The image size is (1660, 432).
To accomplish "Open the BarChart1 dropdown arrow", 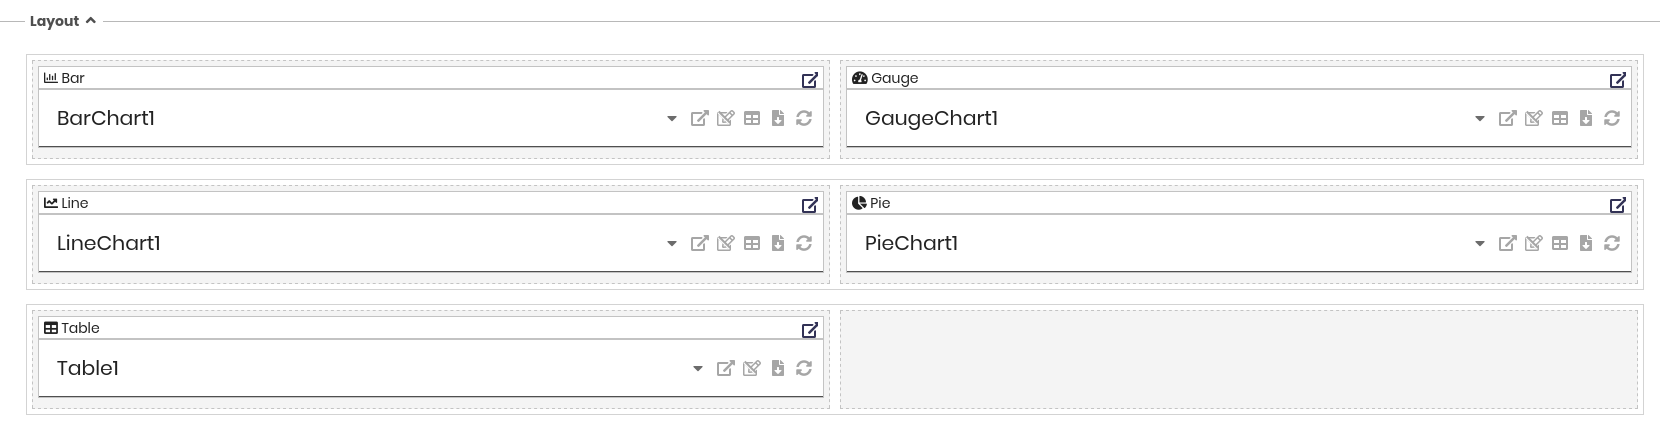I will [x=672, y=119].
